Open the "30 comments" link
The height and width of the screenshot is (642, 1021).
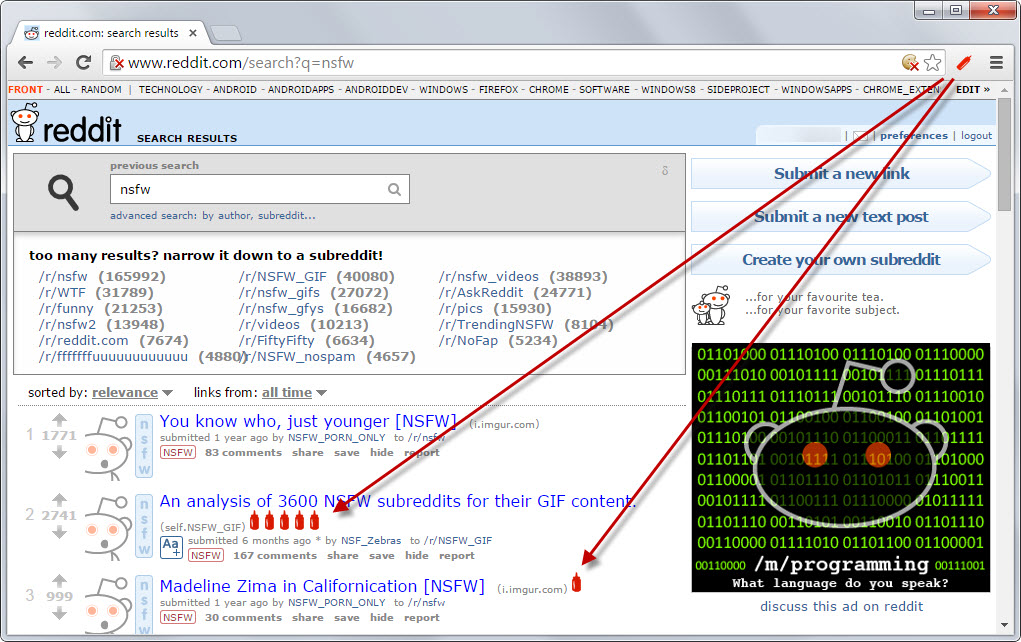[244, 617]
